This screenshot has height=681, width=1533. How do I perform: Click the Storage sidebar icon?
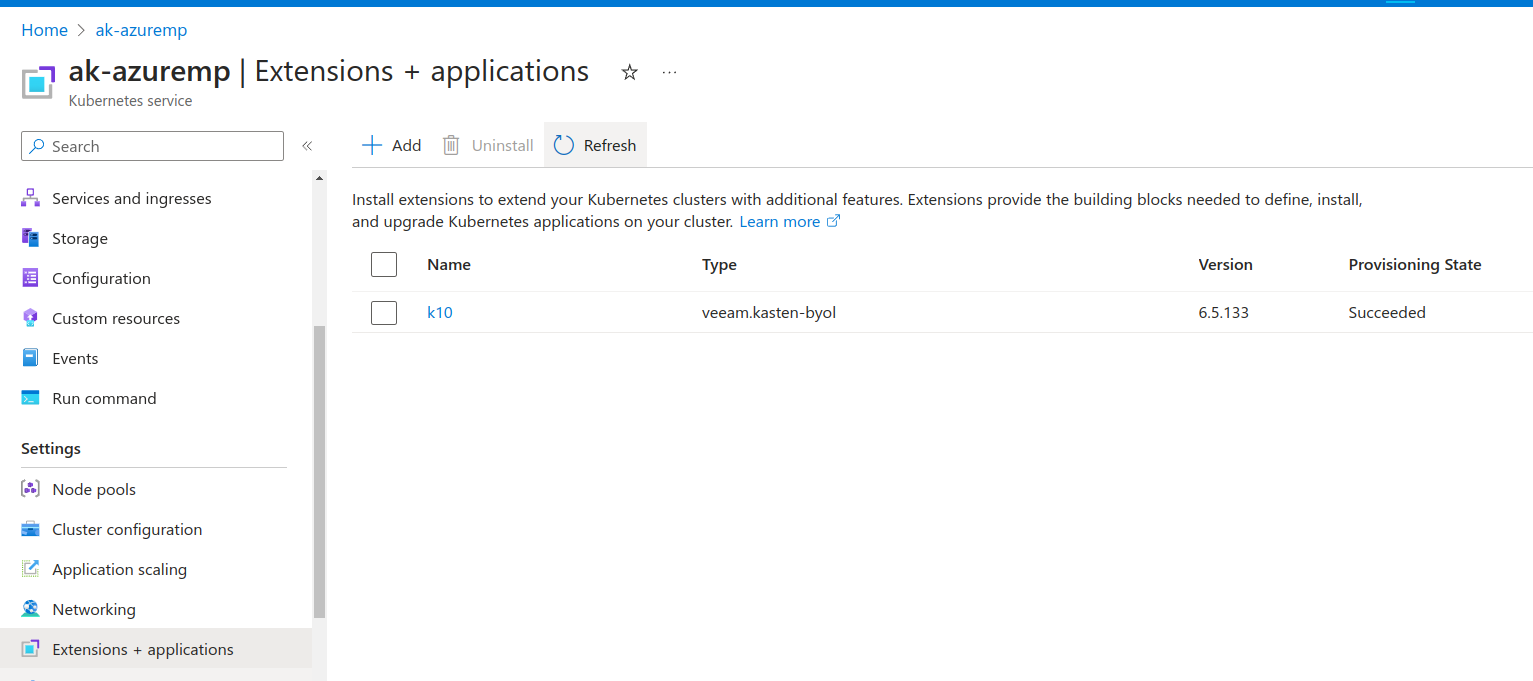[x=31, y=238]
